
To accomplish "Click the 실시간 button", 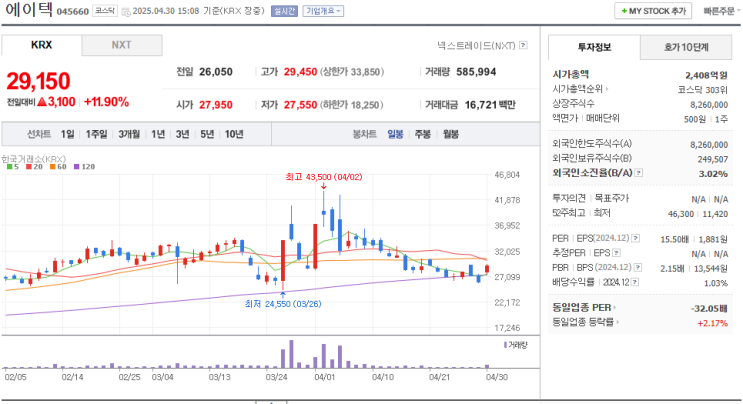I will point(284,11).
